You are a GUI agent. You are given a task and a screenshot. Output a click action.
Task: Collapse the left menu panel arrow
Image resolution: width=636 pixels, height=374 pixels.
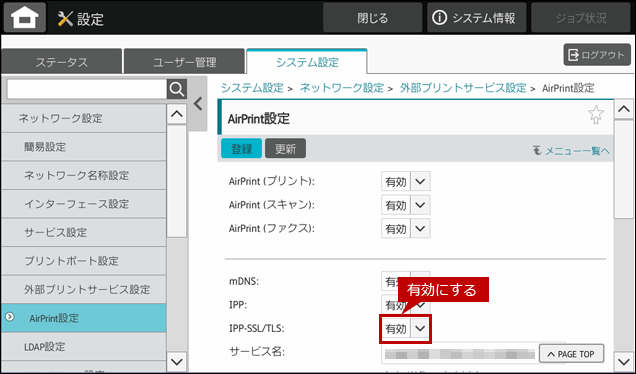(x=198, y=104)
